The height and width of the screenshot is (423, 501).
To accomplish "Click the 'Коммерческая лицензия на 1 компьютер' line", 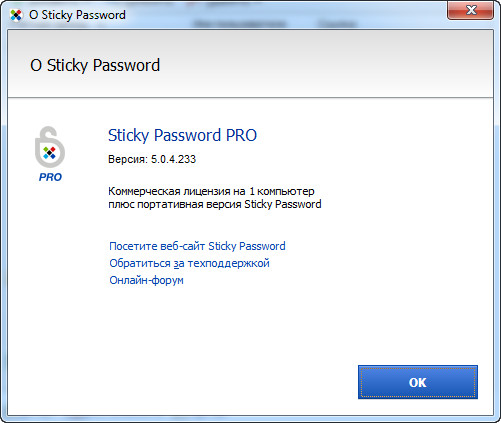I will [x=211, y=191].
